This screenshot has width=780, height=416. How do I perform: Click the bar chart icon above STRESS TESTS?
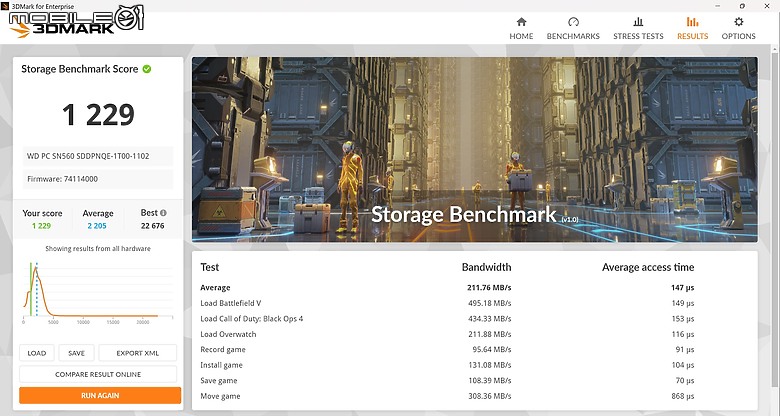point(638,21)
